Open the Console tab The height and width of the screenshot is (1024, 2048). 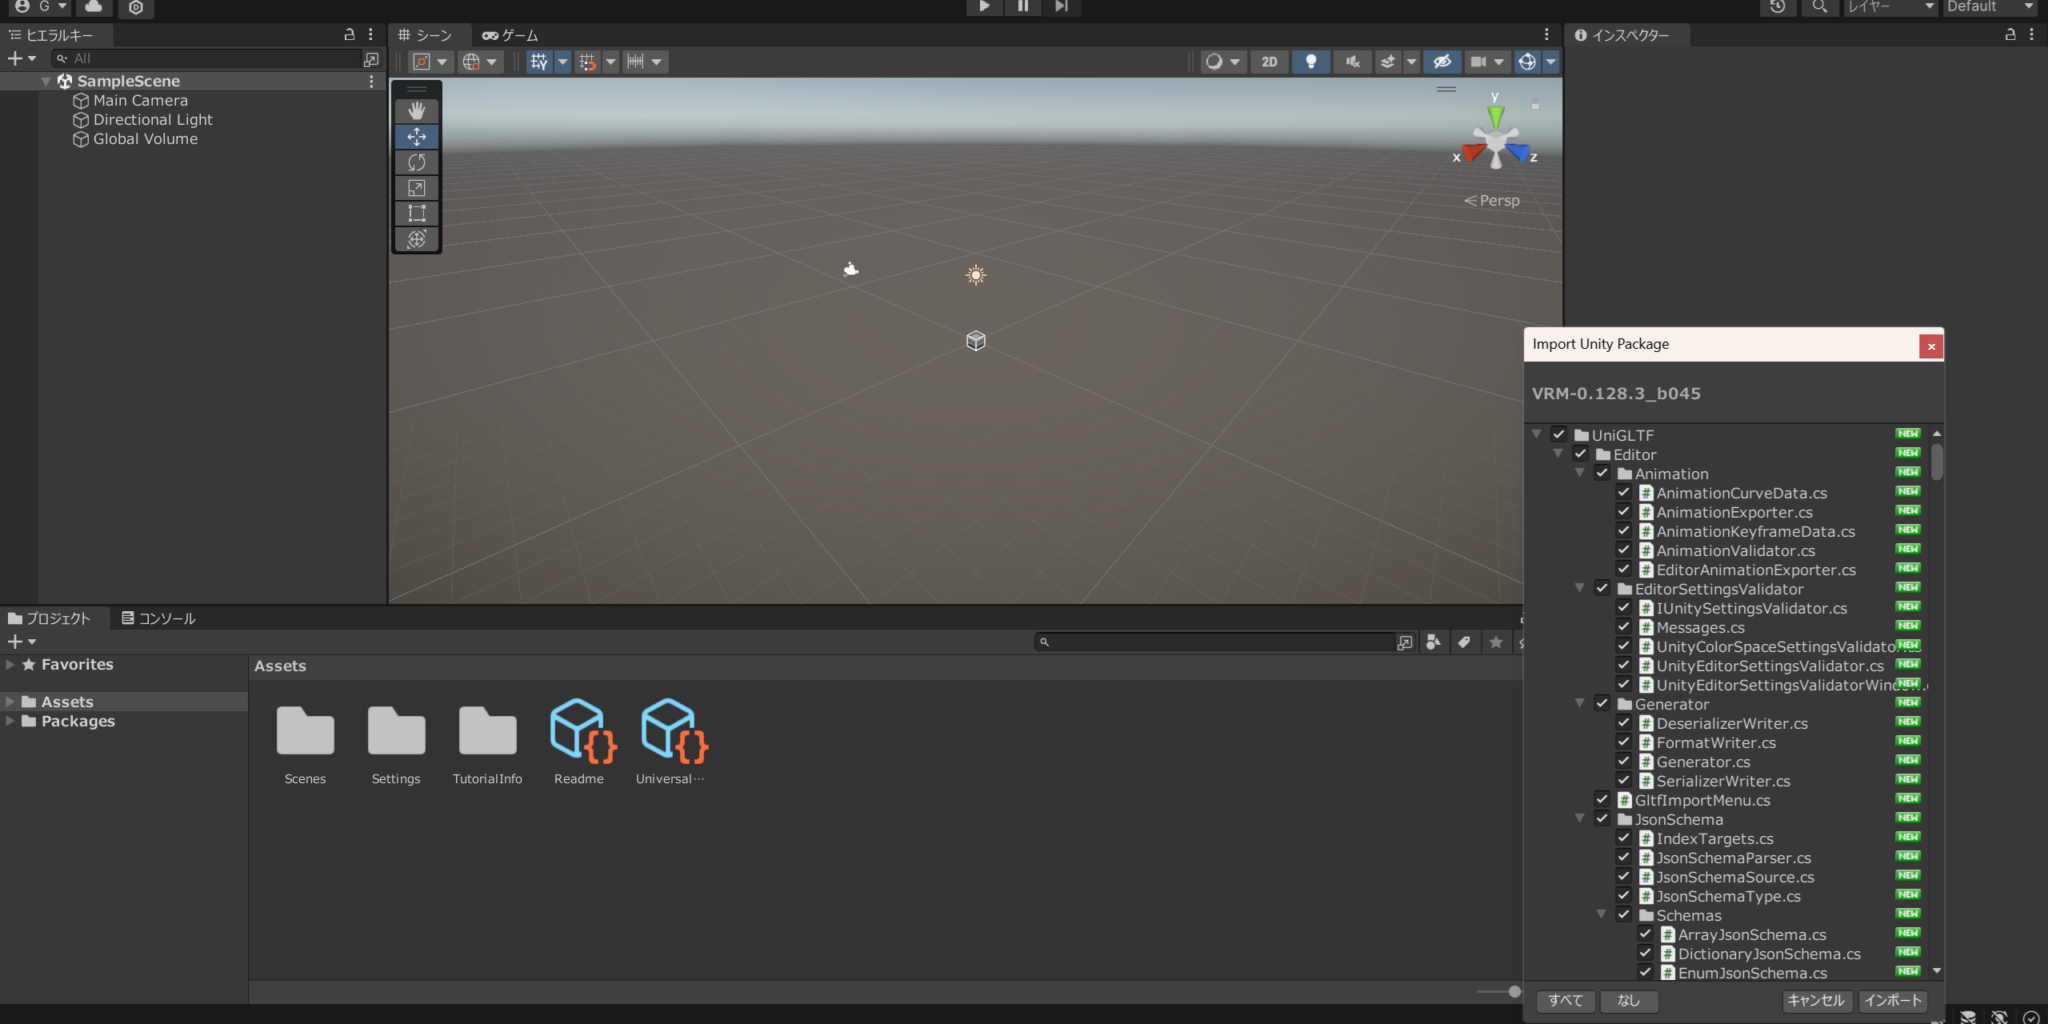coord(158,619)
